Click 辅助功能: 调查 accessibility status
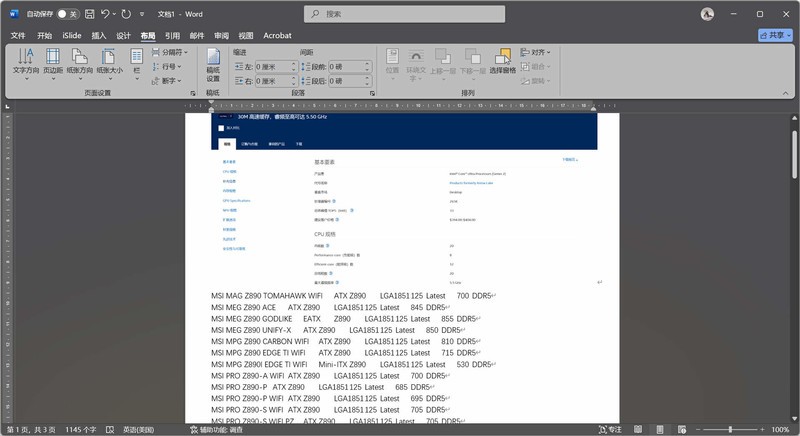This screenshot has width=800, height=436. [217, 430]
